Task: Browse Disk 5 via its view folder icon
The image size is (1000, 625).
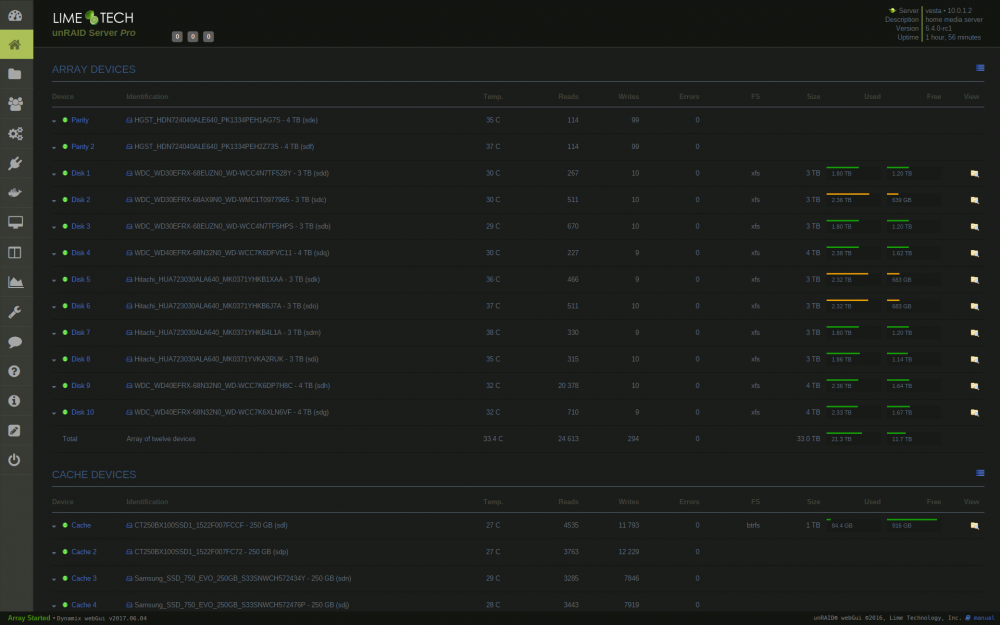Action: 974,280
